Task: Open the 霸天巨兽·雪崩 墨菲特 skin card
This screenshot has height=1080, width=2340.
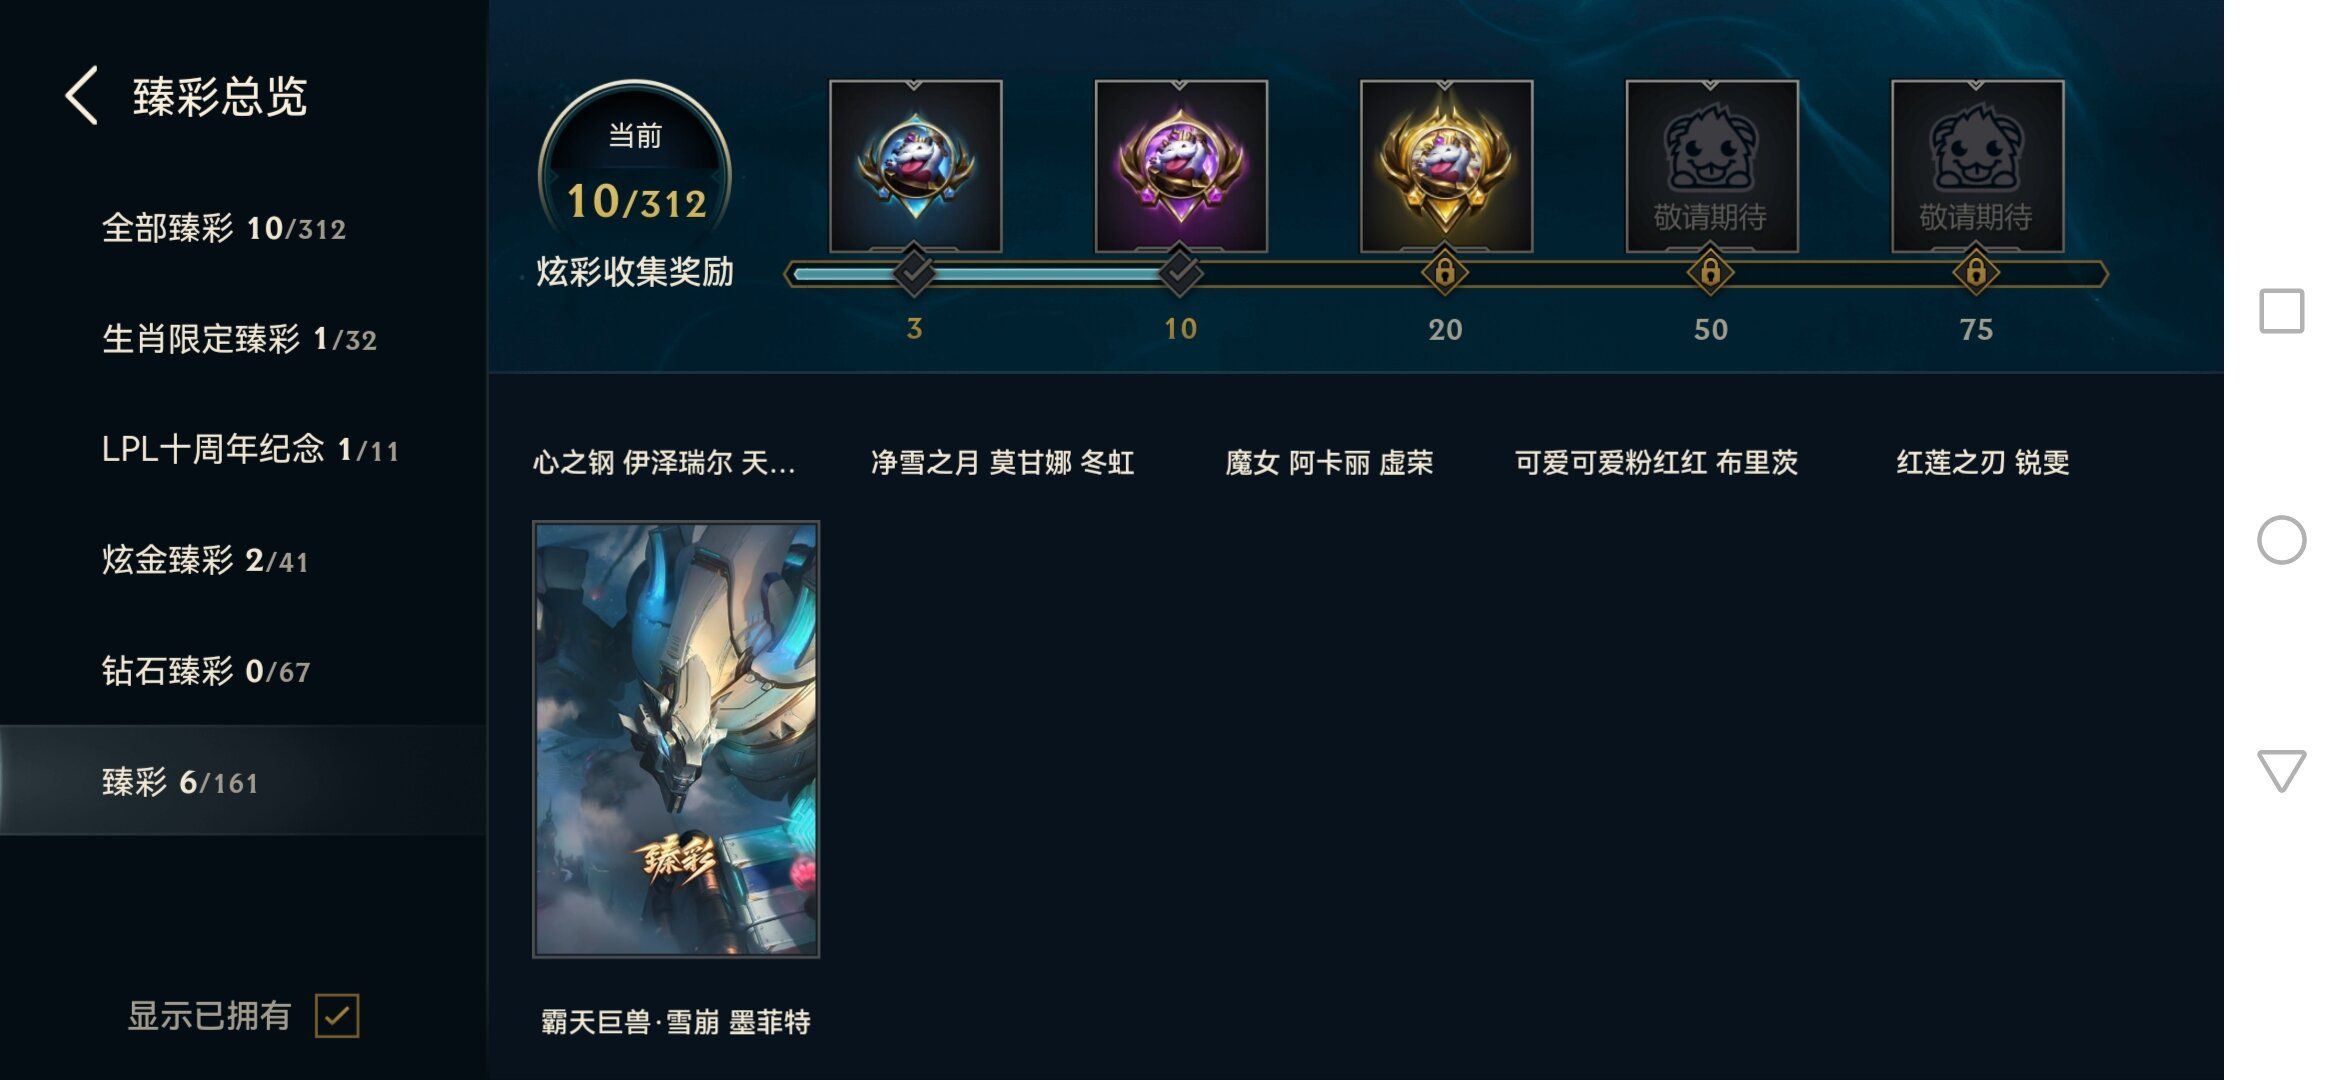Action: pos(676,739)
